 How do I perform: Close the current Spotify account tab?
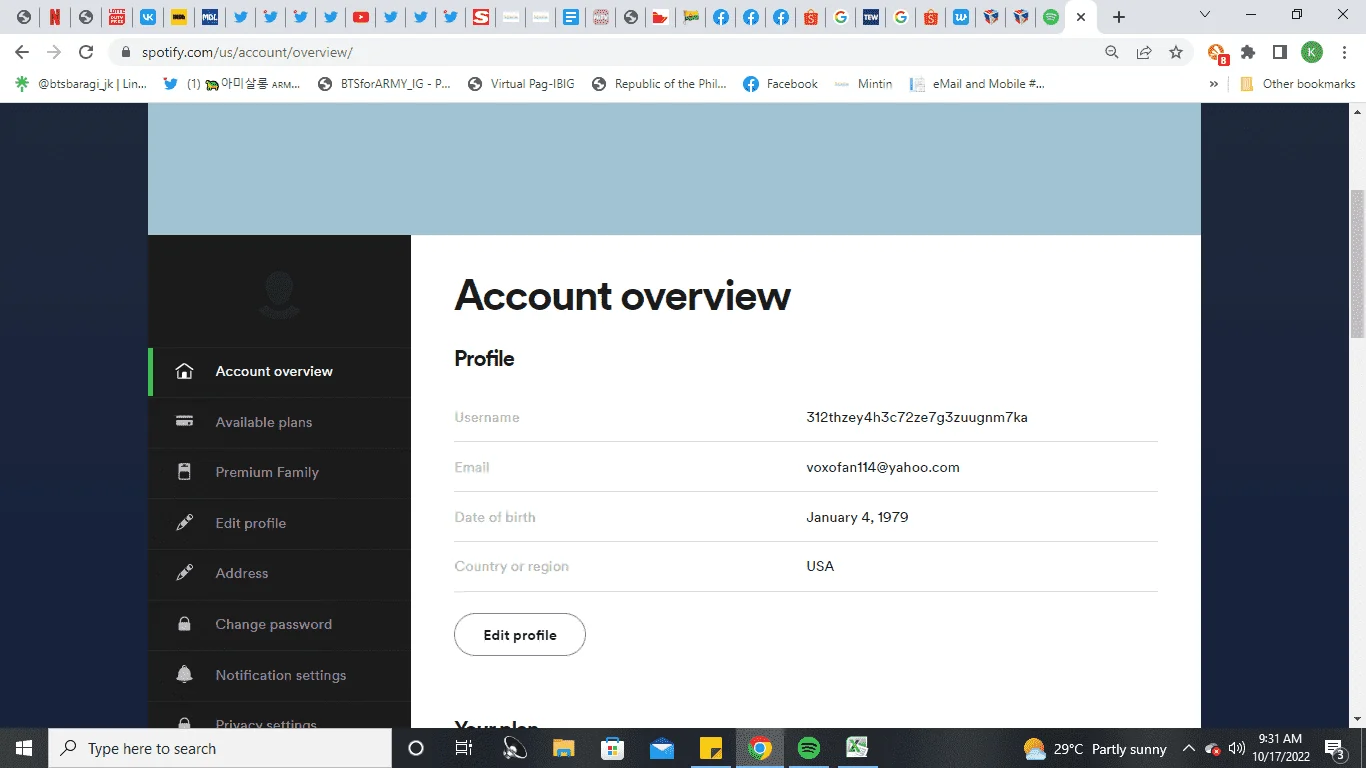(x=1081, y=17)
